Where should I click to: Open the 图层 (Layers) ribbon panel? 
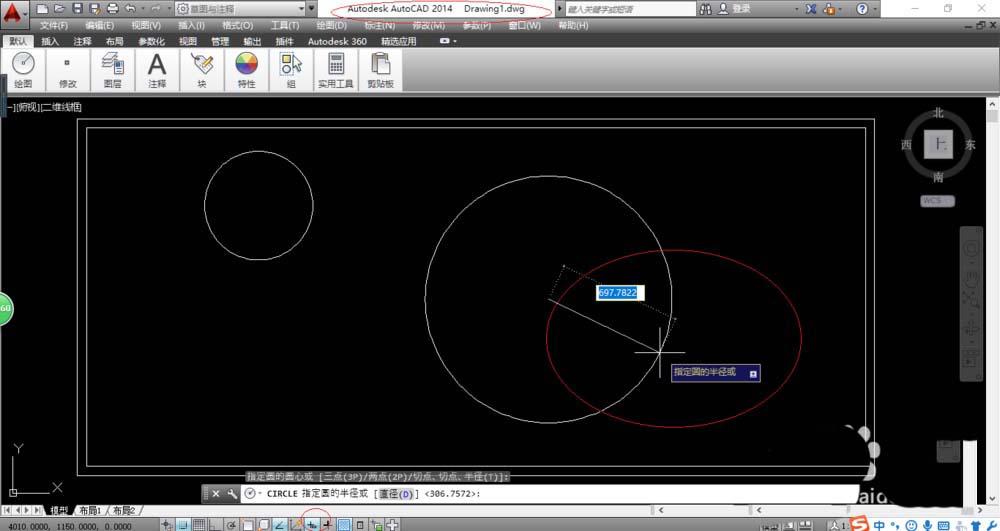click(112, 70)
